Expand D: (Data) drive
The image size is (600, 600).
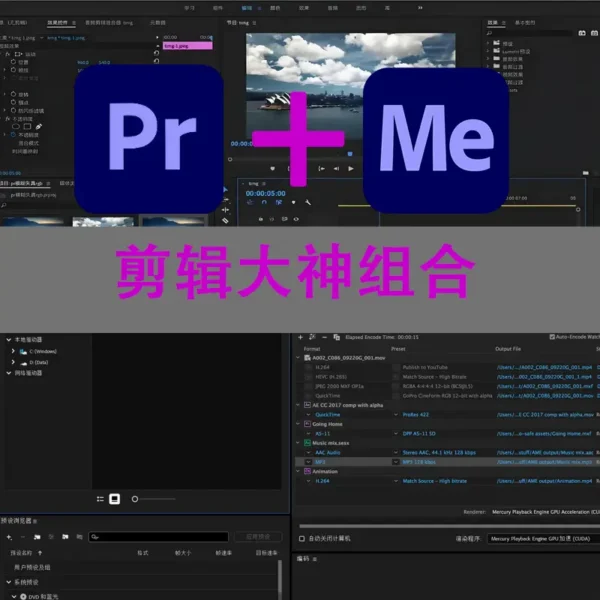13,362
